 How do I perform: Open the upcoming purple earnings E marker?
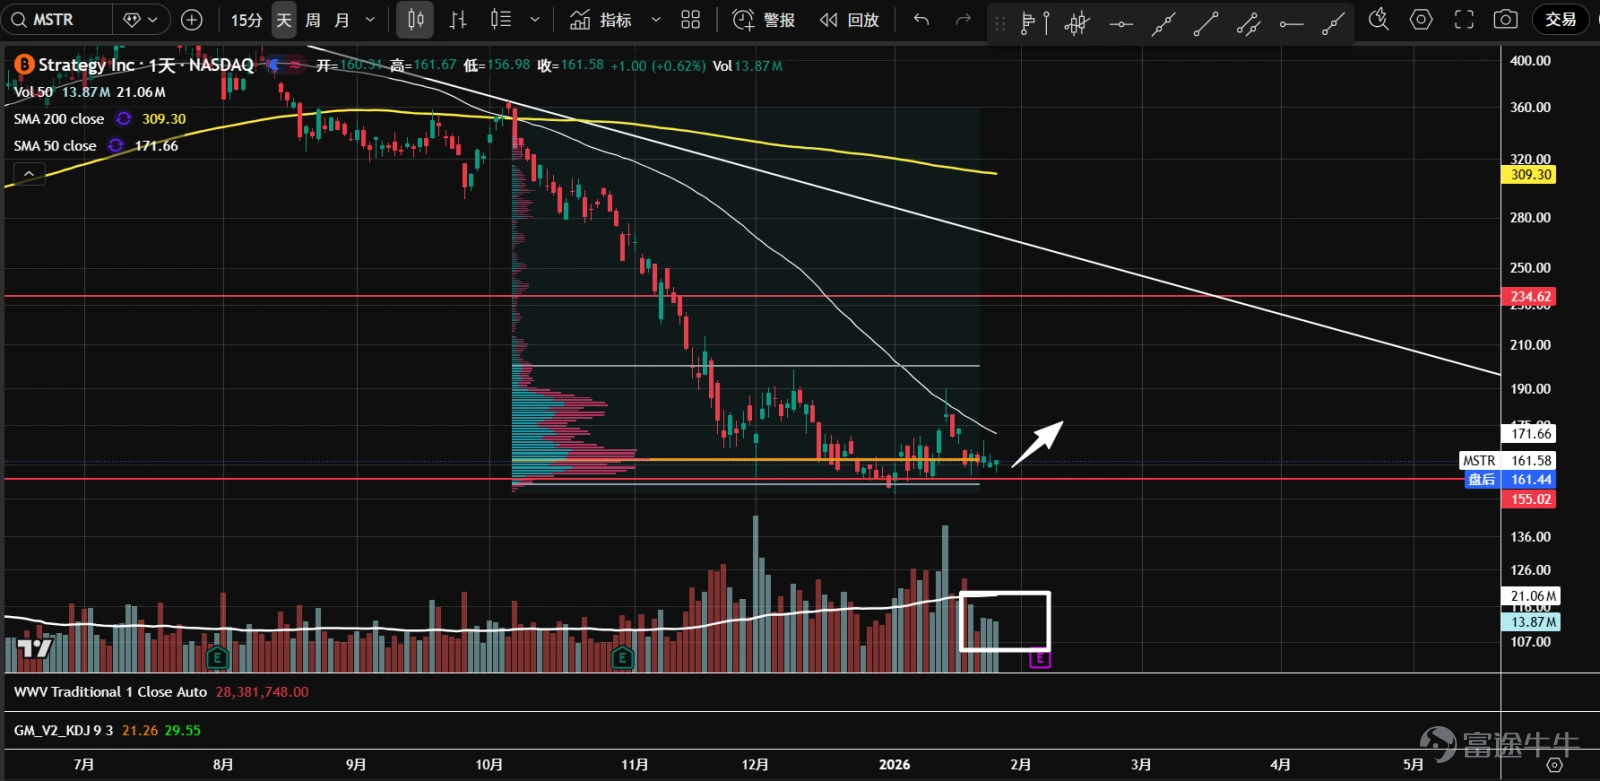point(1040,659)
